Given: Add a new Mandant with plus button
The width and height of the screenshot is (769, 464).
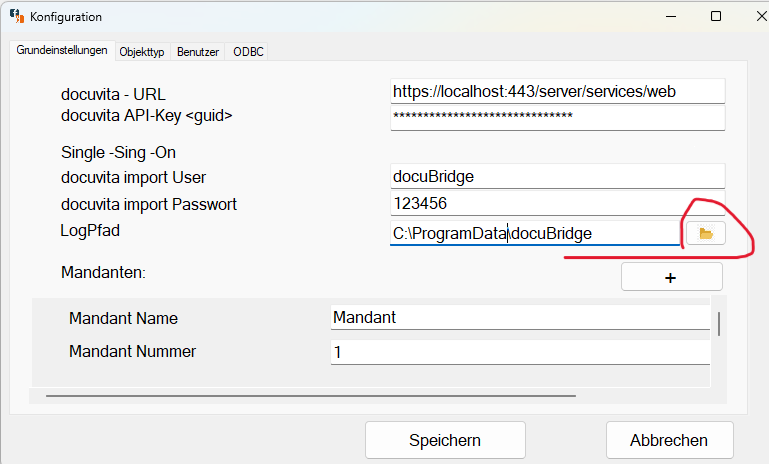Looking at the screenshot, I should click(x=671, y=277).
